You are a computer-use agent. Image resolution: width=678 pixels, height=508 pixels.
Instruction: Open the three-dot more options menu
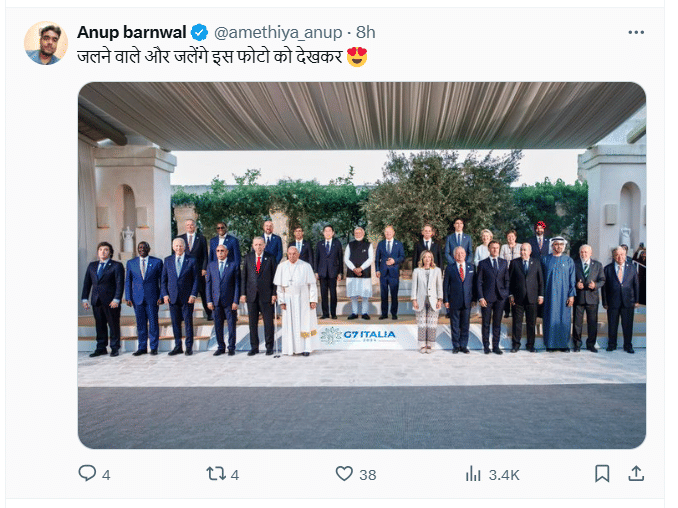(x=636, y=33)
